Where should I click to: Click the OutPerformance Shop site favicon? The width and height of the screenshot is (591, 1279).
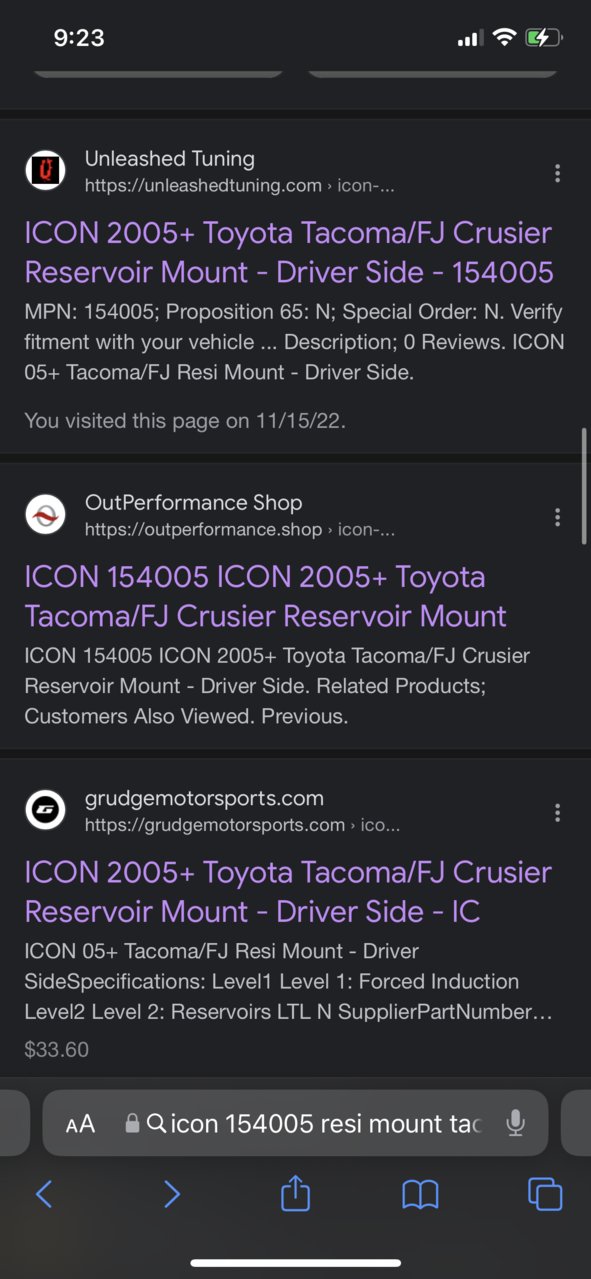[x=45, y=515]
